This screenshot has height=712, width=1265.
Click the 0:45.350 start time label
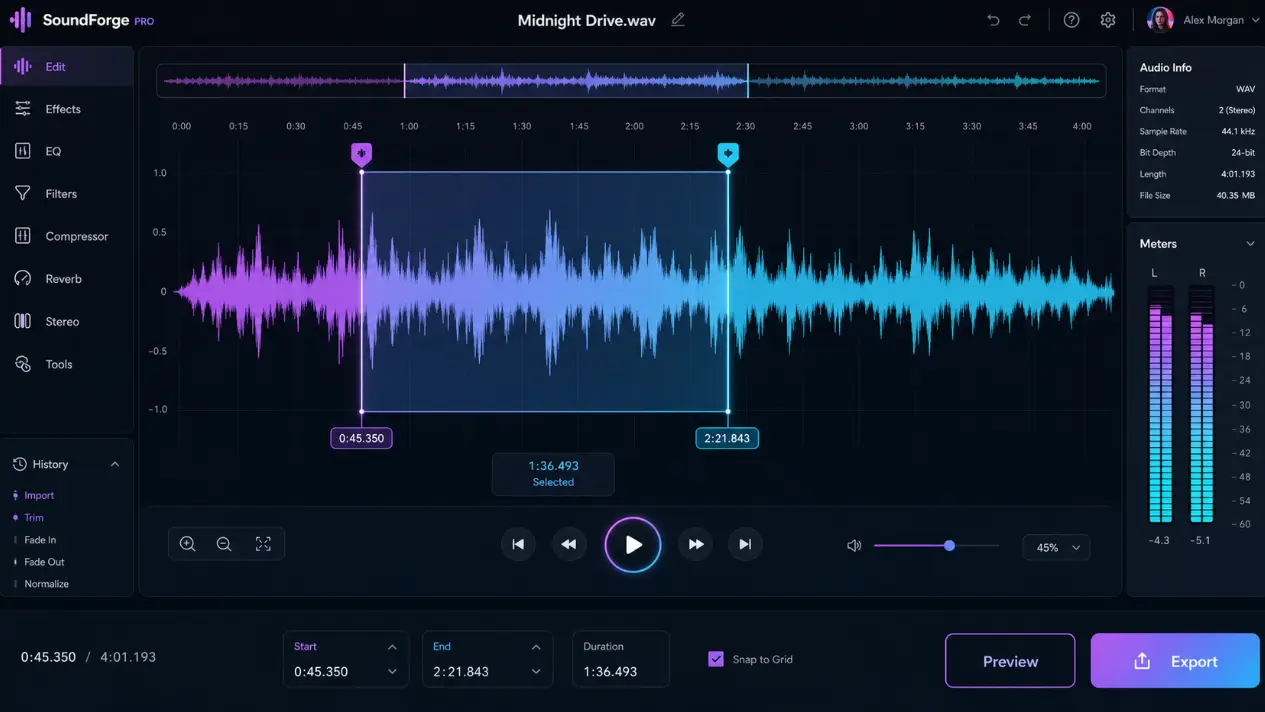[x=361, y=438]
